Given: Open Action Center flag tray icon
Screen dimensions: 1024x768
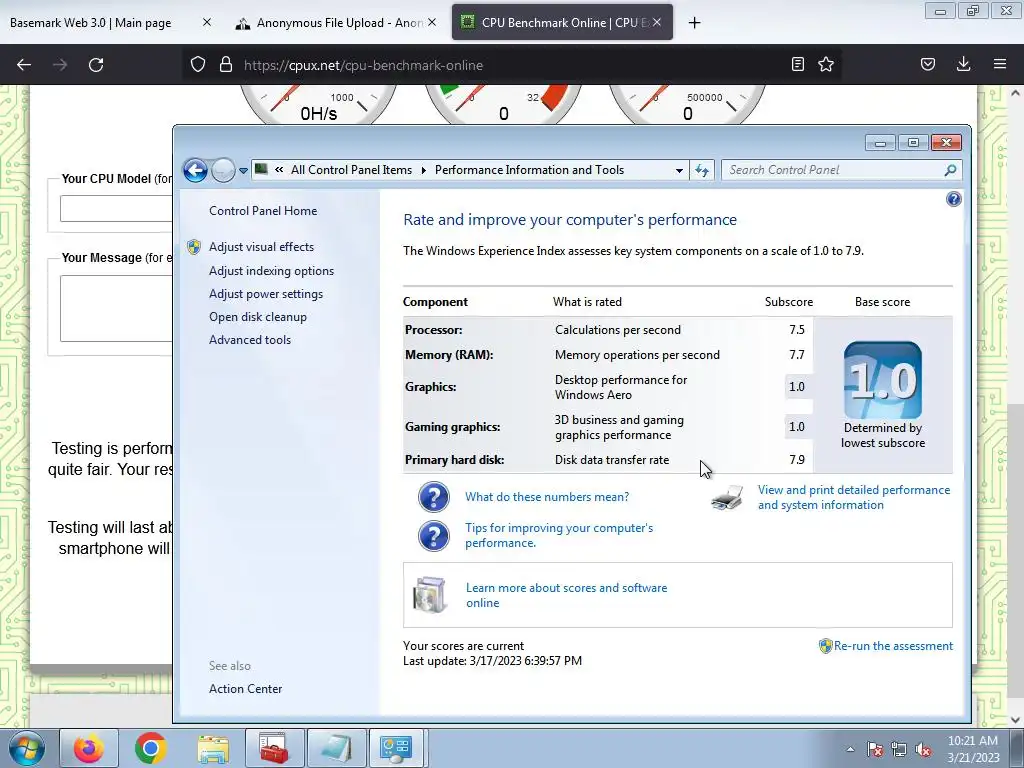Looking at the screenshot, I should pyautogui.click(x=875, y=749).
